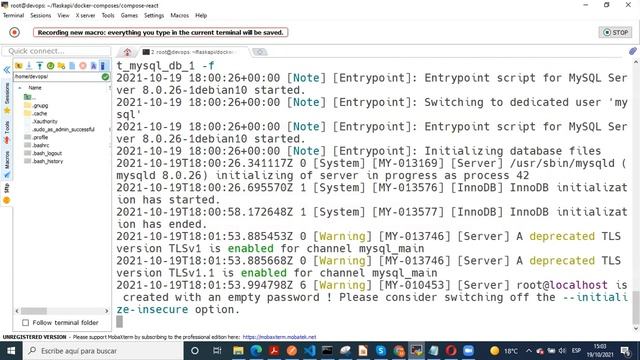Screen dimensions: 640x360
Task: Open Task View in the taskbar
Action: pos(217,351)
